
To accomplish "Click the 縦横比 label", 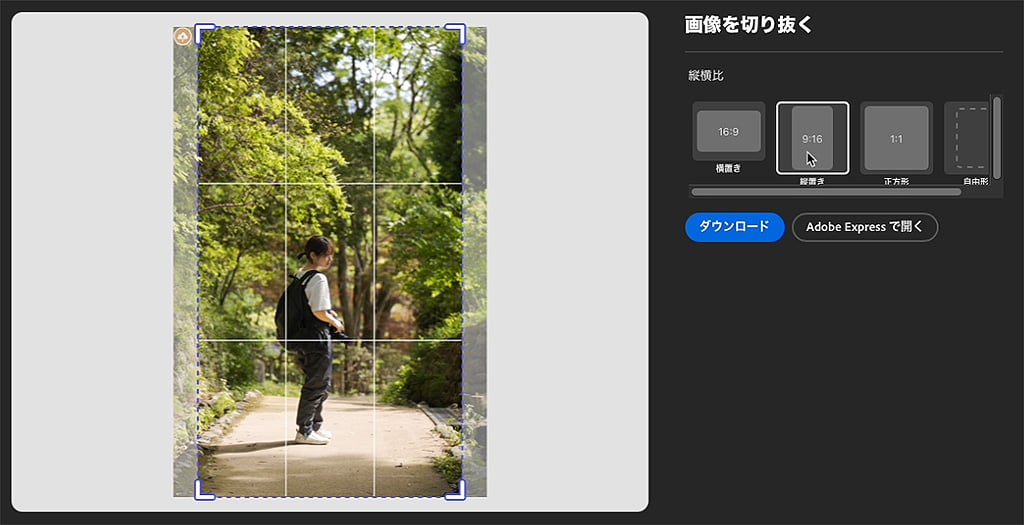I will (706, 76).
